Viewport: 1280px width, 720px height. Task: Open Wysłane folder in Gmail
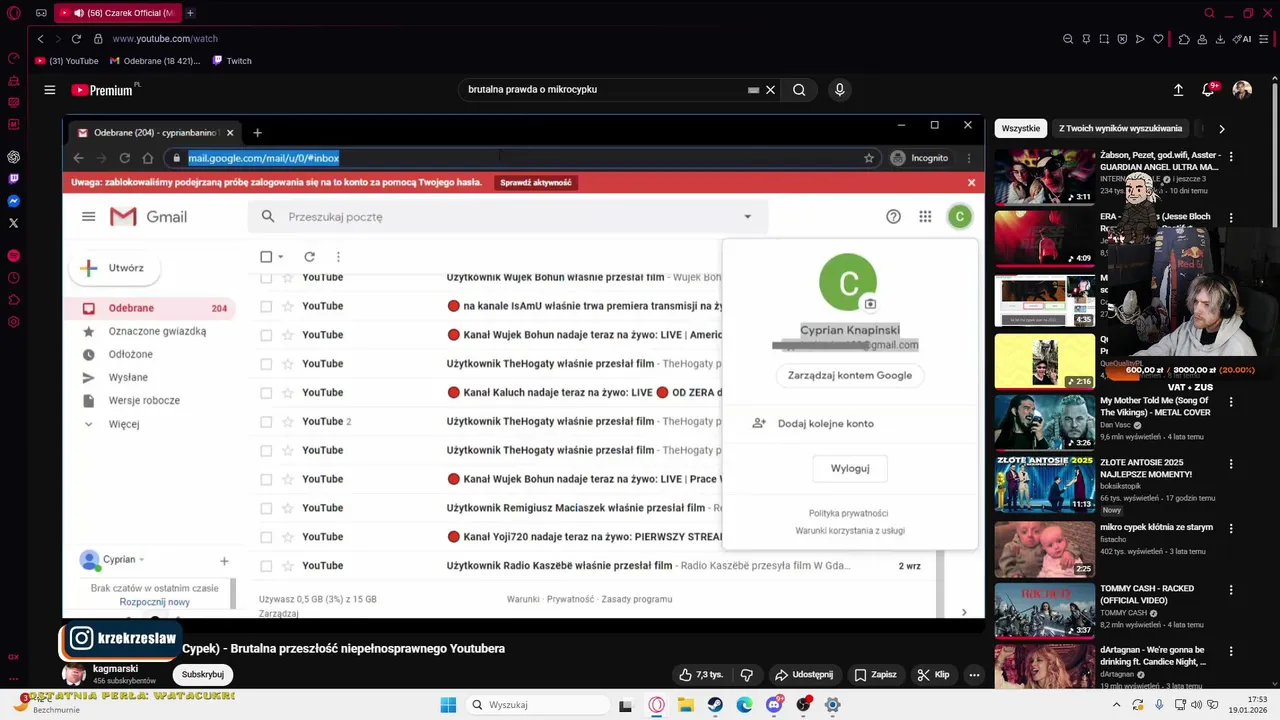pos(128,378)
